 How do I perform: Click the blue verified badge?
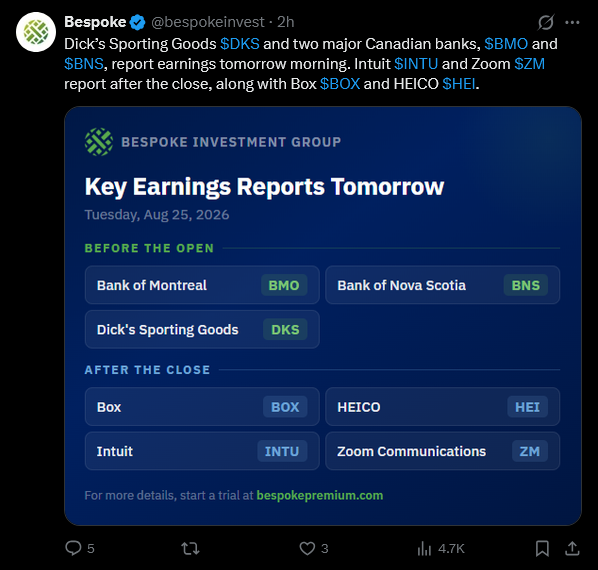coord(137,22)
